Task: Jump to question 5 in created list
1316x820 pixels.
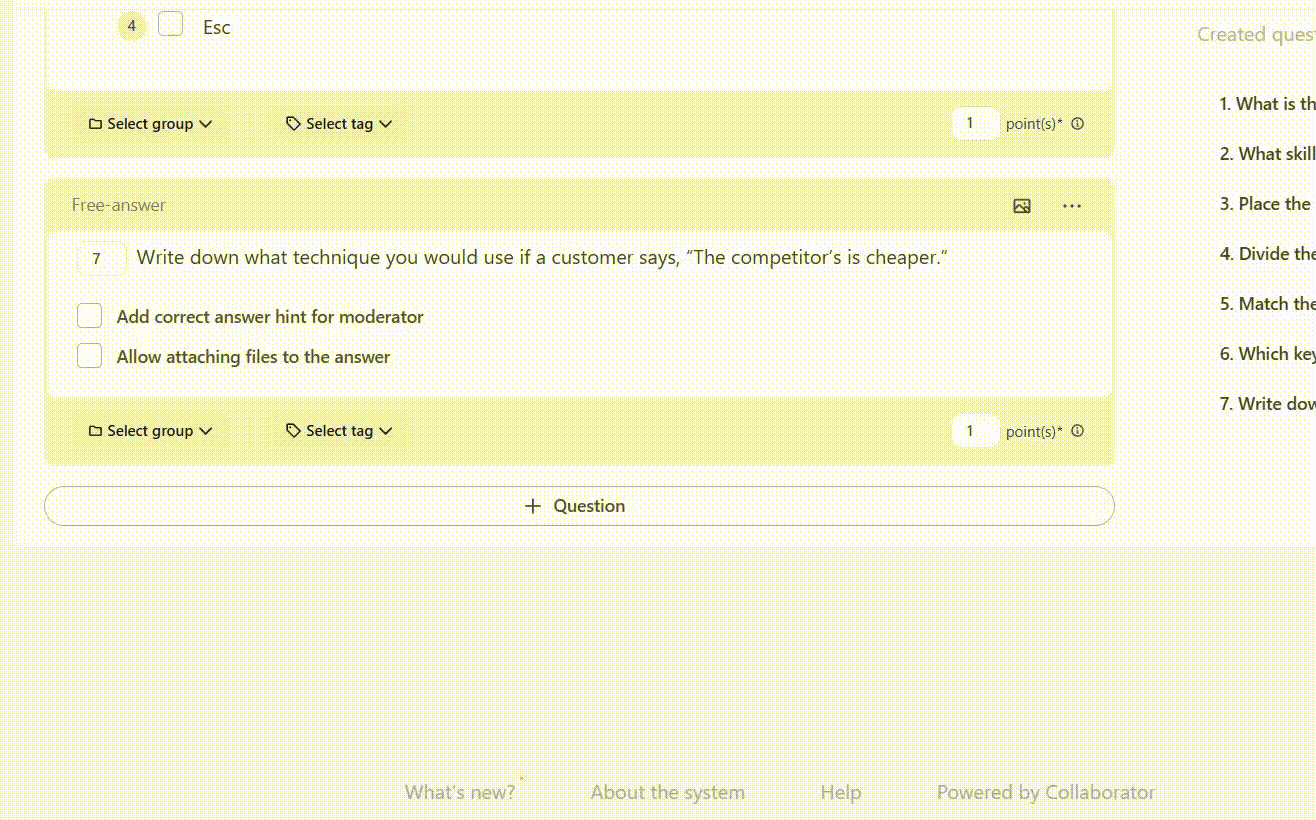Action: pos(1266,304)
